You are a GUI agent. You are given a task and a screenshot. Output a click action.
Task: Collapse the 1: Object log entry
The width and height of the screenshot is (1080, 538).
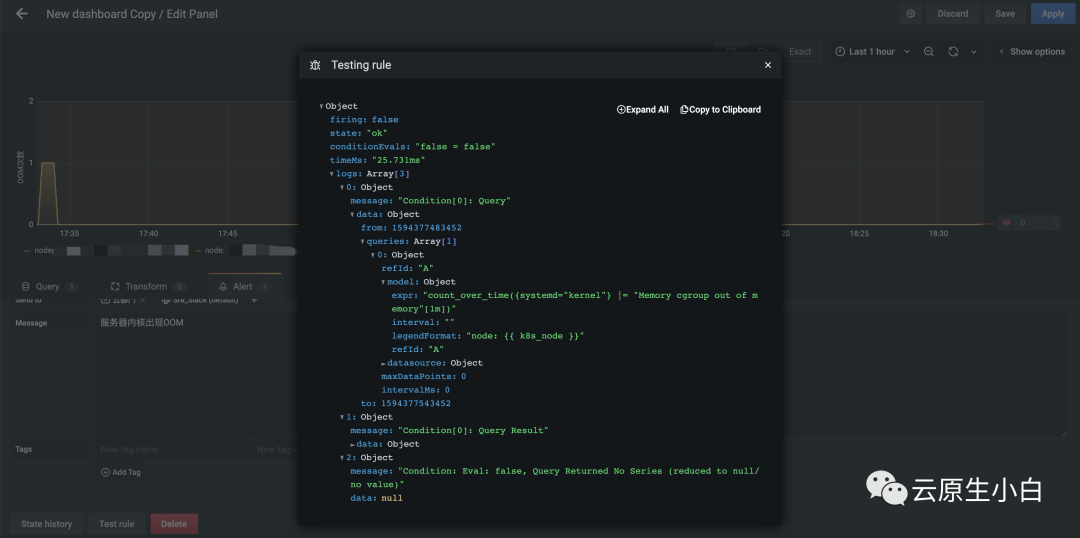tap(342, 417)
